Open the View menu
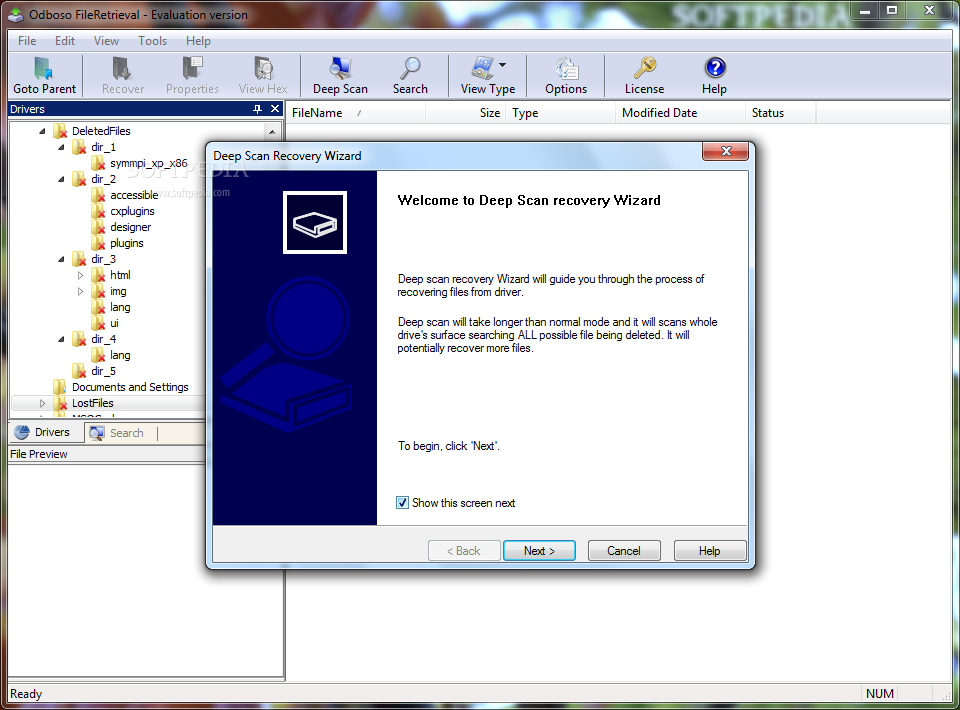 (x=106, y=40)
